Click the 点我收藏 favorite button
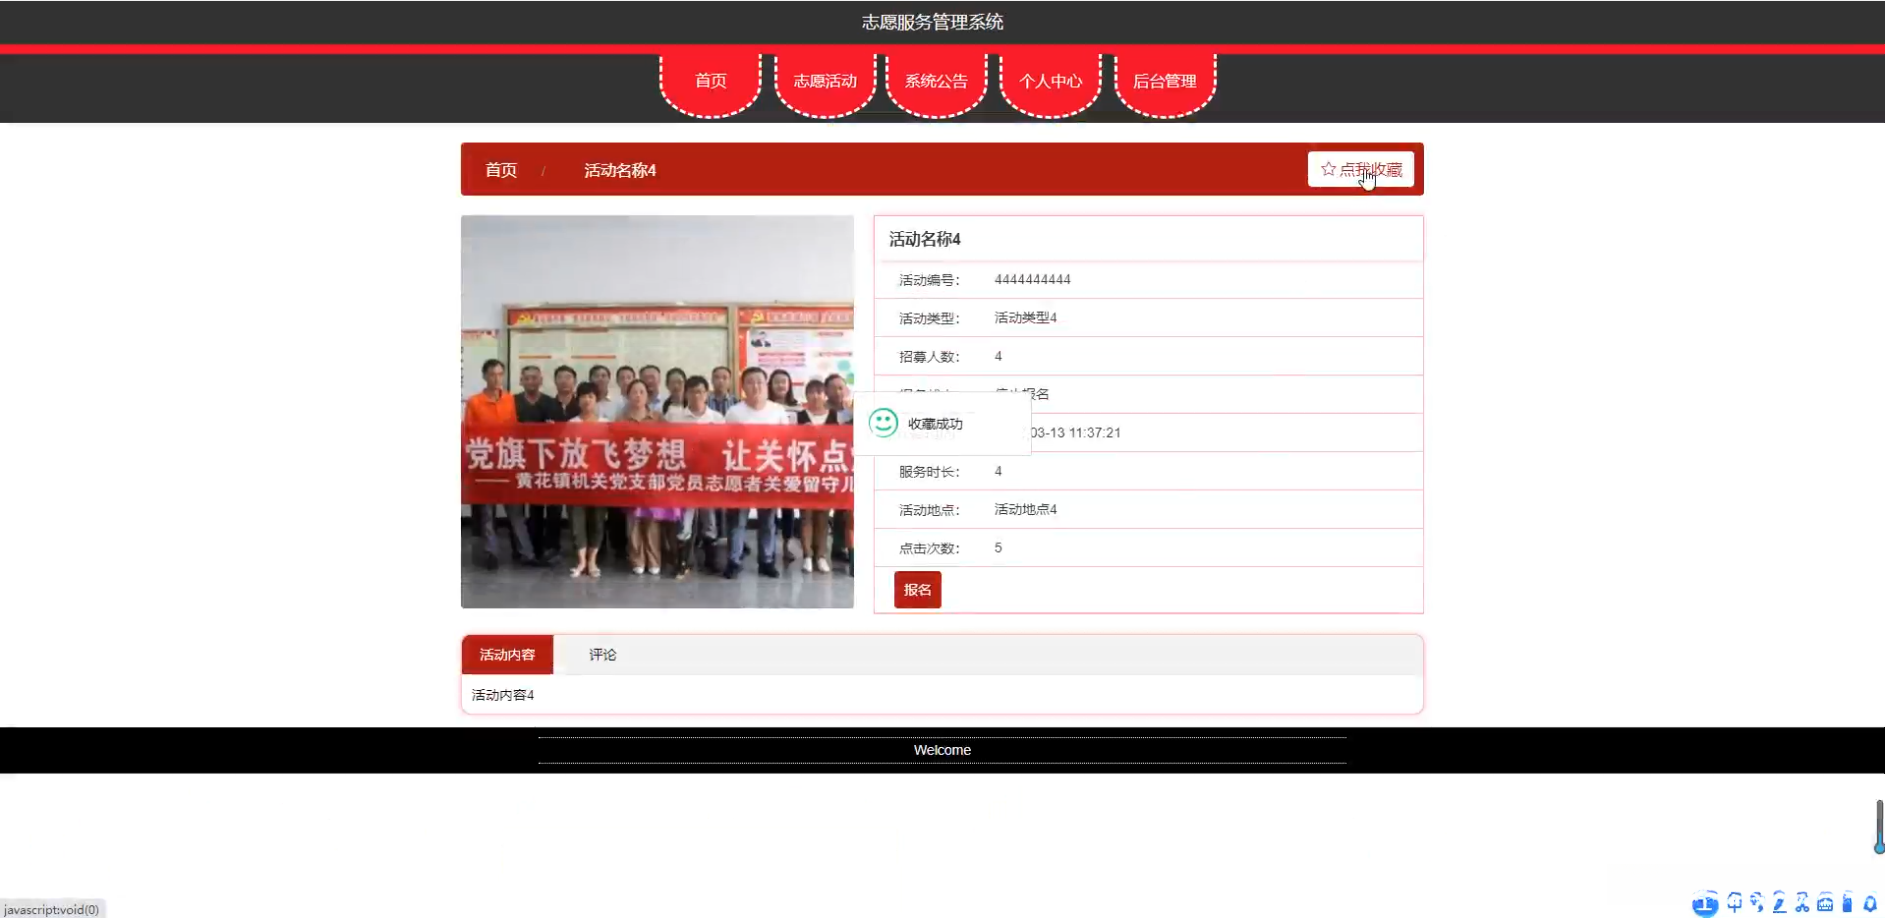This screenshot has height=918, width=1885. pos(1361,169)
